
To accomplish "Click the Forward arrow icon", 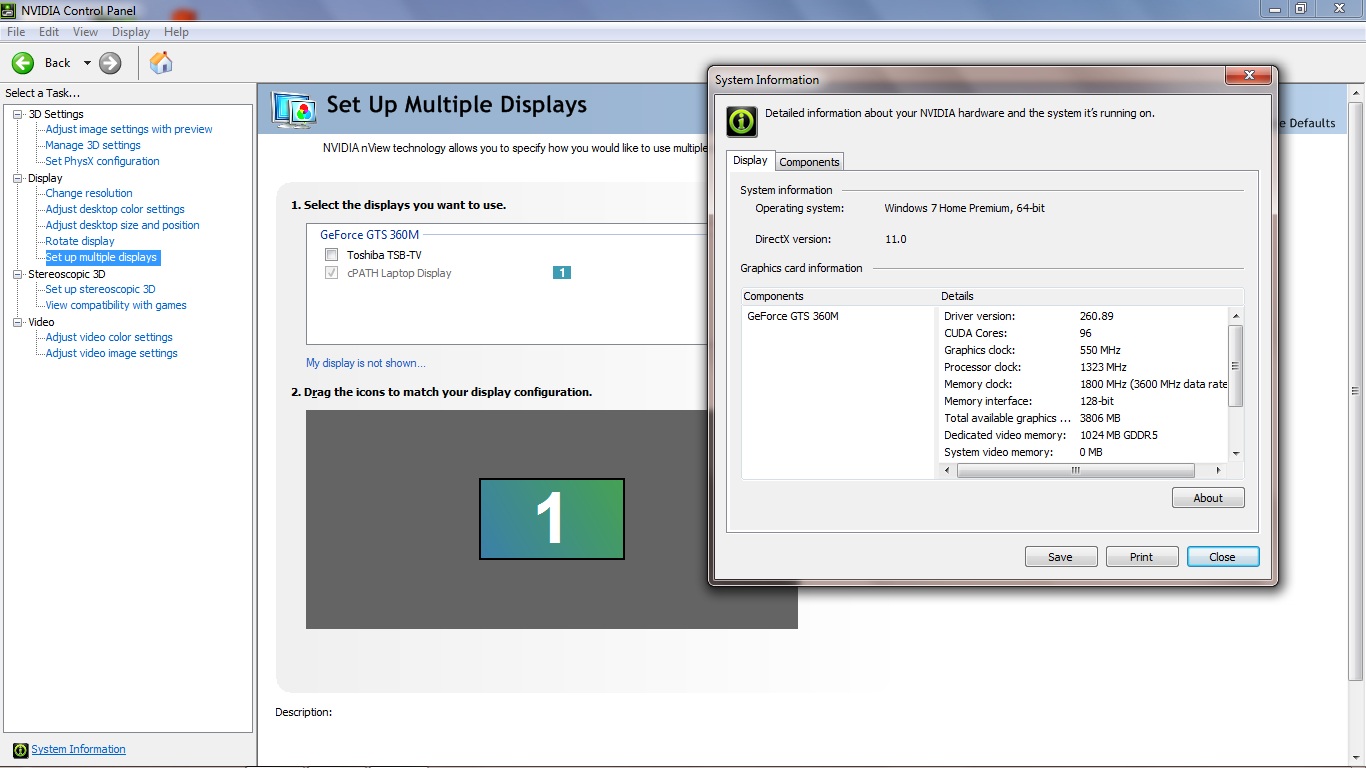I will tap(110, 63).
